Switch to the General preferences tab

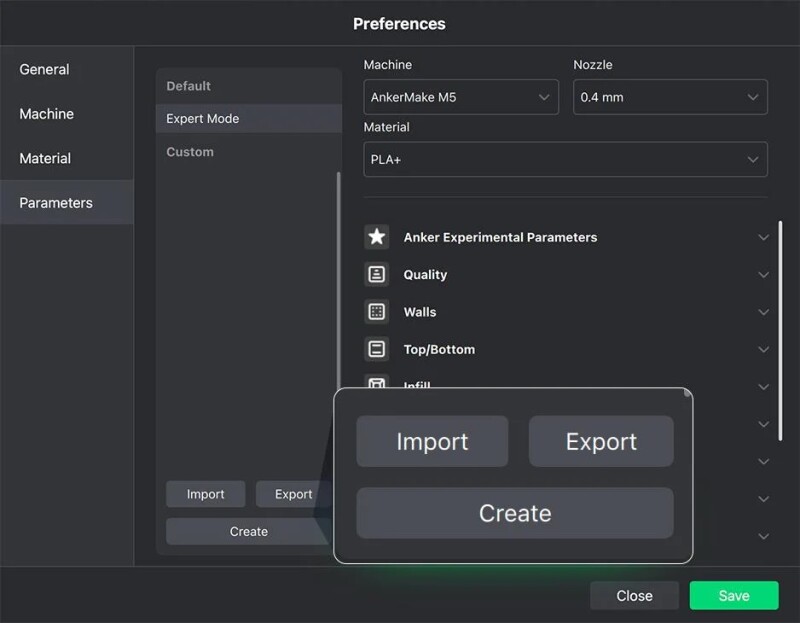coord(67,69)
